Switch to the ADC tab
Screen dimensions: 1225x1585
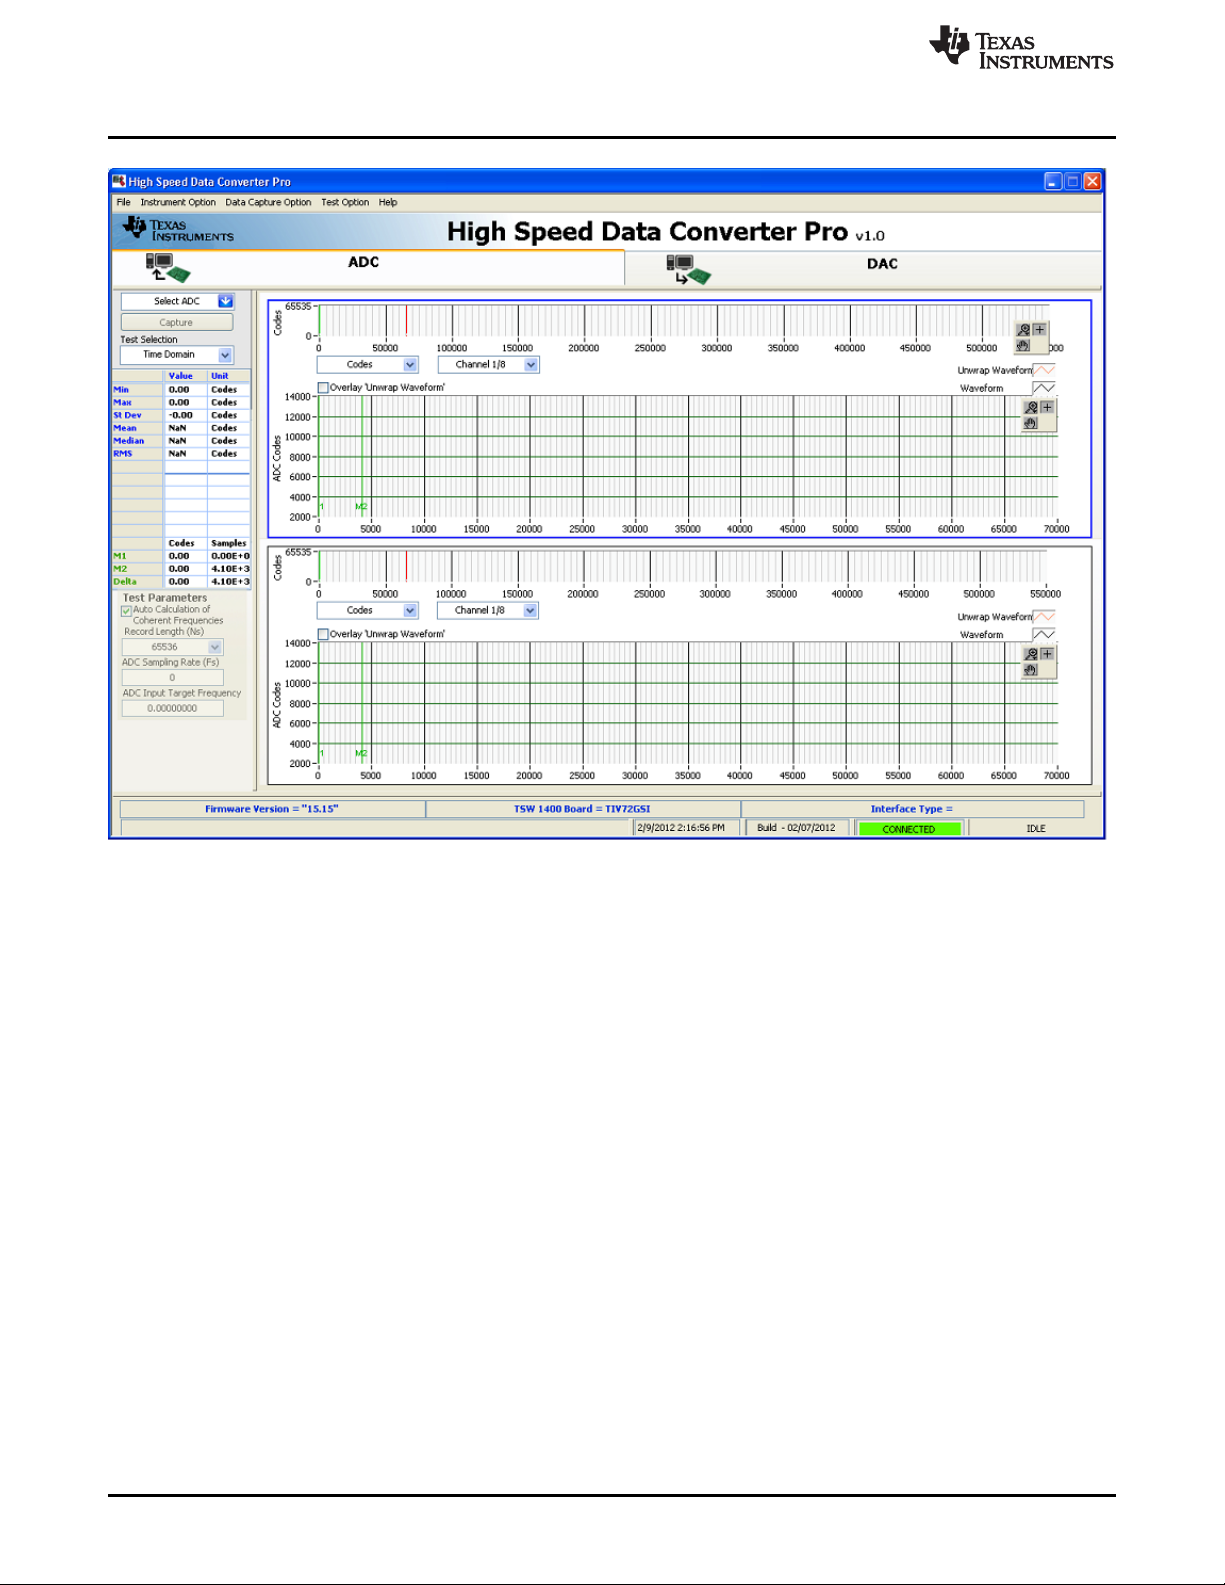point(368,267)
